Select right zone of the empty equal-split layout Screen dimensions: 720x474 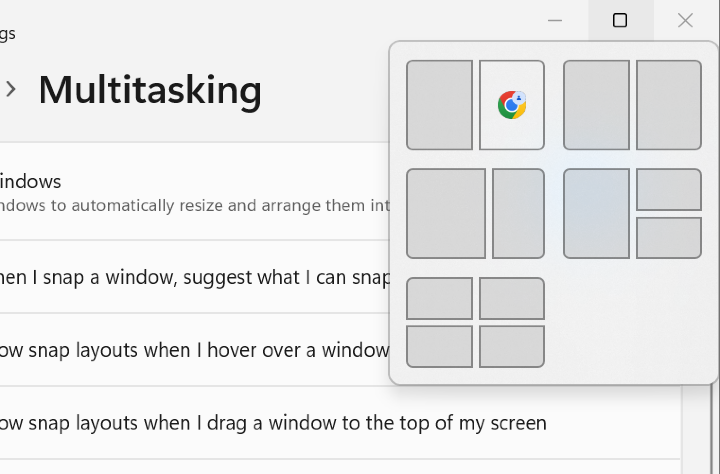pyautogui.click(x=669, y=105)
